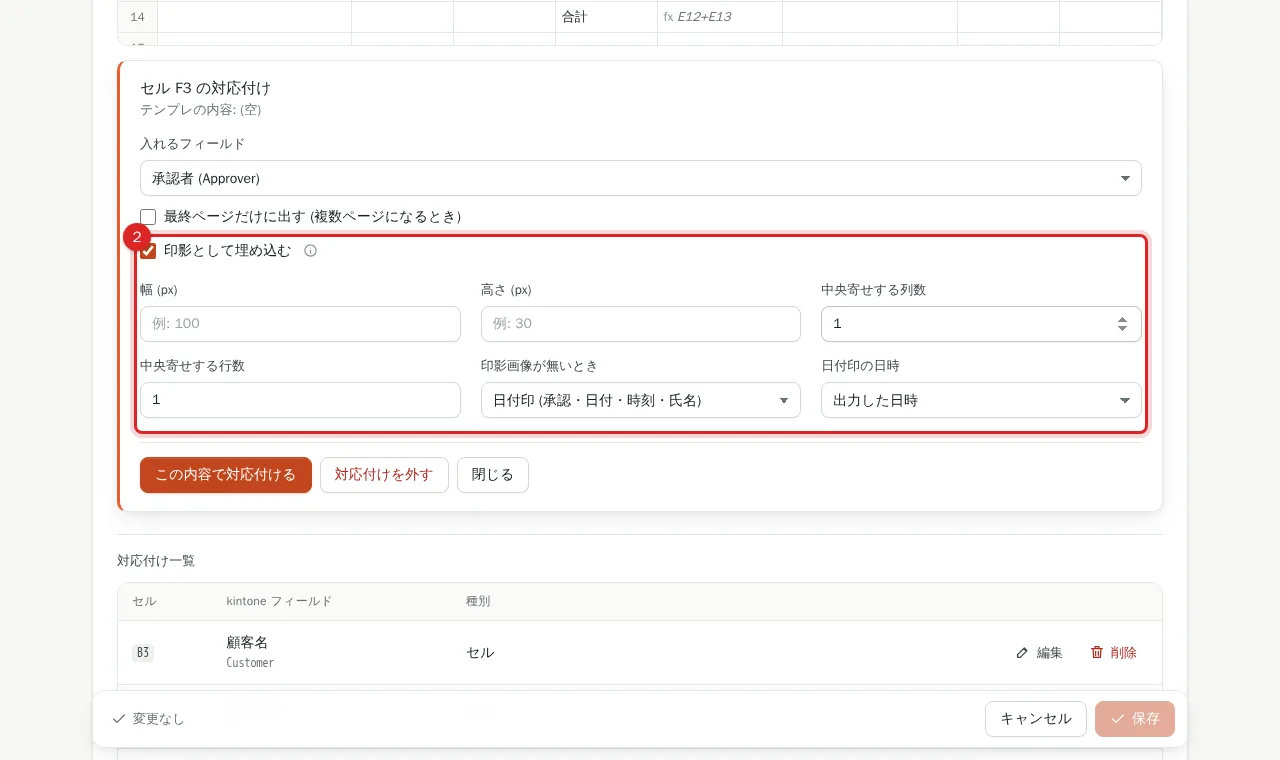The width and height of the screenshot is (1280, 760).
Task: Uncheck 印影として埋め込む checkbox
Action: (x=148, y=251)
